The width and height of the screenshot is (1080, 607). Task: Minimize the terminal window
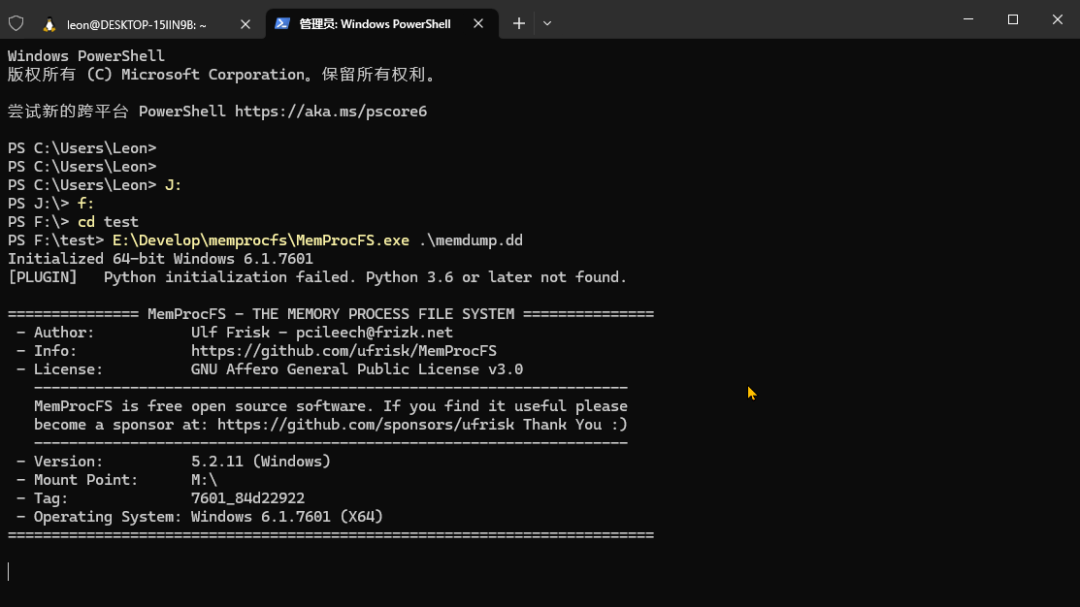(968, 19)
